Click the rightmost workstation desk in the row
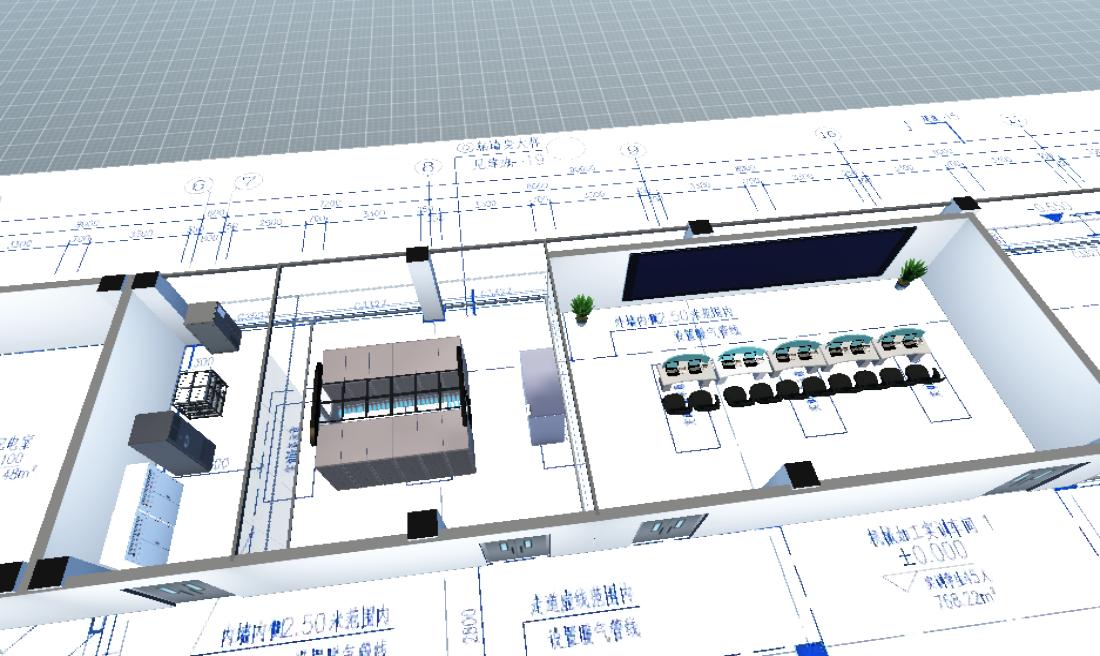 click(905, 346)
